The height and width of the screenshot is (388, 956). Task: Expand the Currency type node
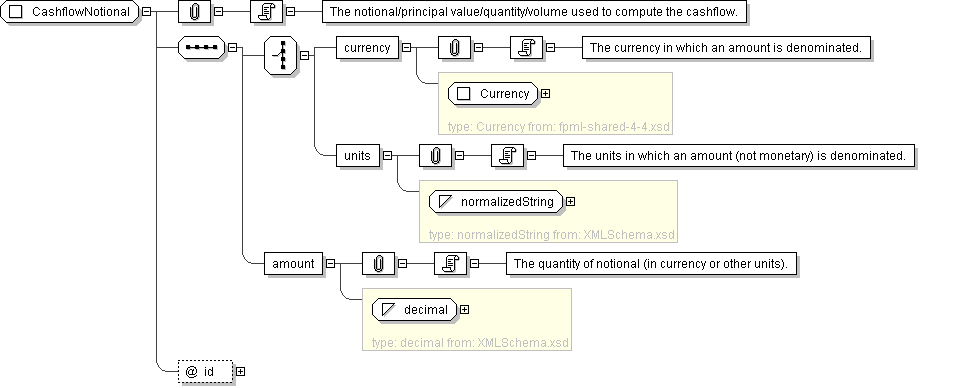(546, 94)
